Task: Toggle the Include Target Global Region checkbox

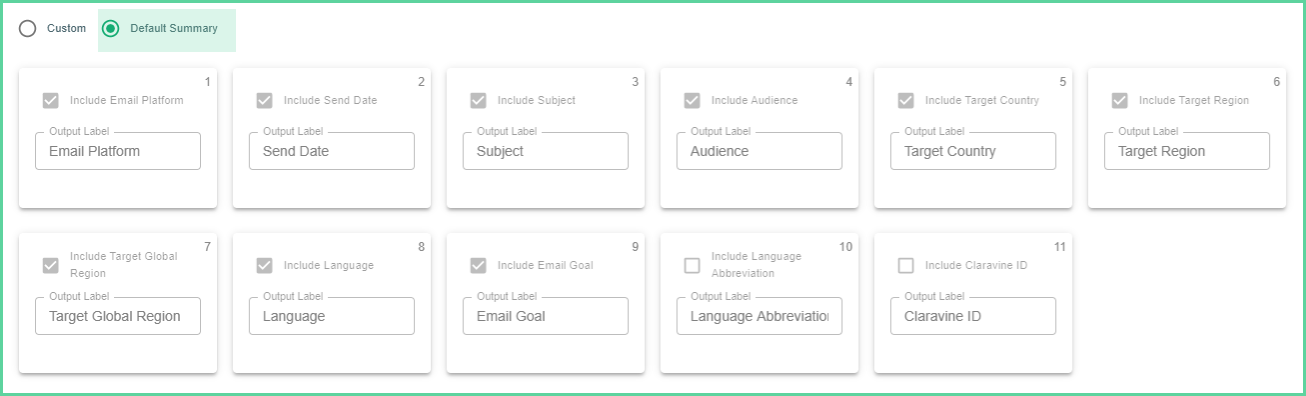Action: click(51, 265)
